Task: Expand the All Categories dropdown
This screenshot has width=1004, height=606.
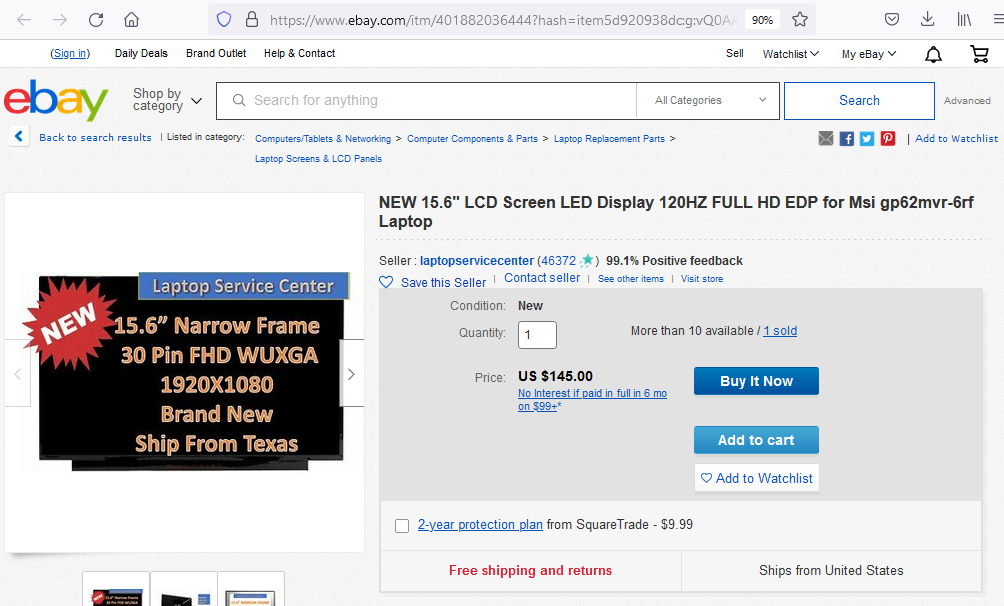Action: pyautogui.click(x=708, y=101)
